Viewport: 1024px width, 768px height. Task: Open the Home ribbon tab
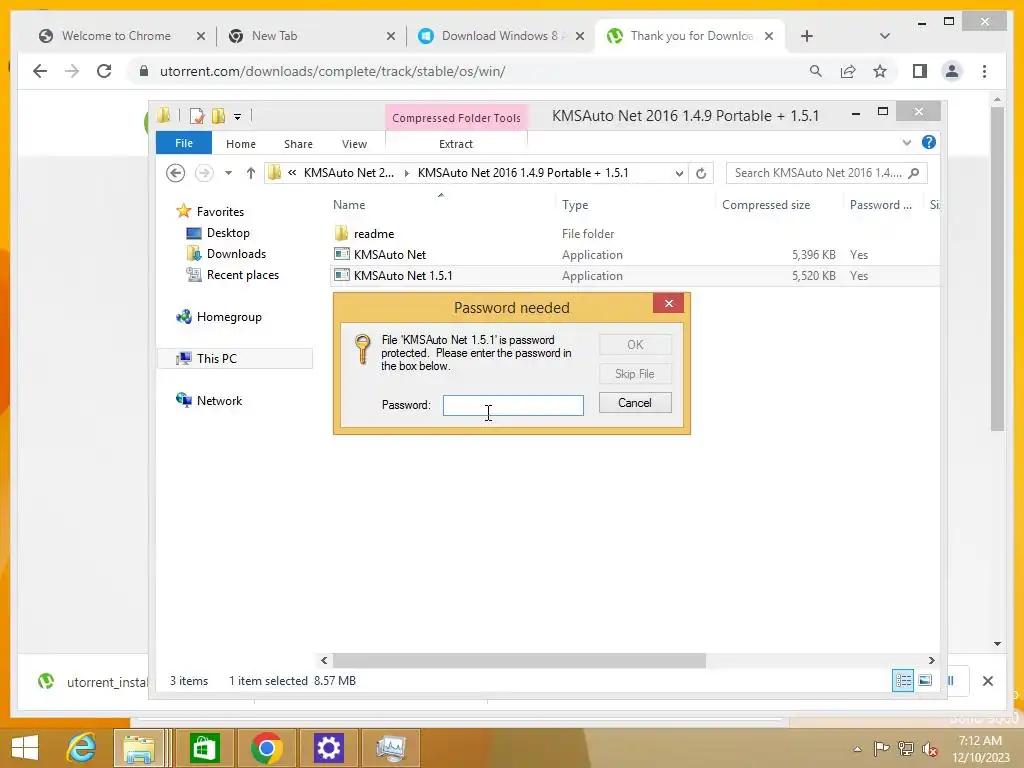coord(241,144)
